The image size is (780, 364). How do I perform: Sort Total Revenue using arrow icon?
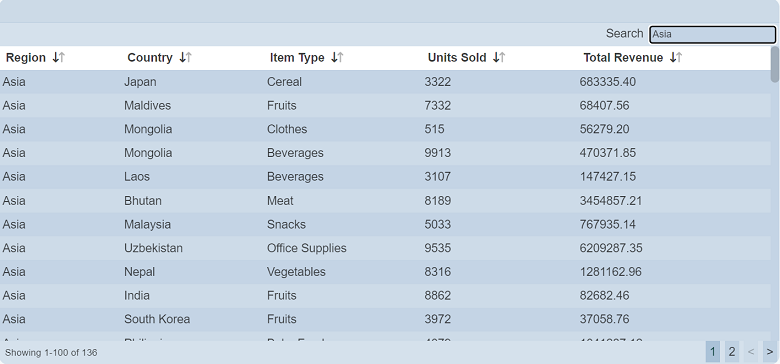pos(676,58)
